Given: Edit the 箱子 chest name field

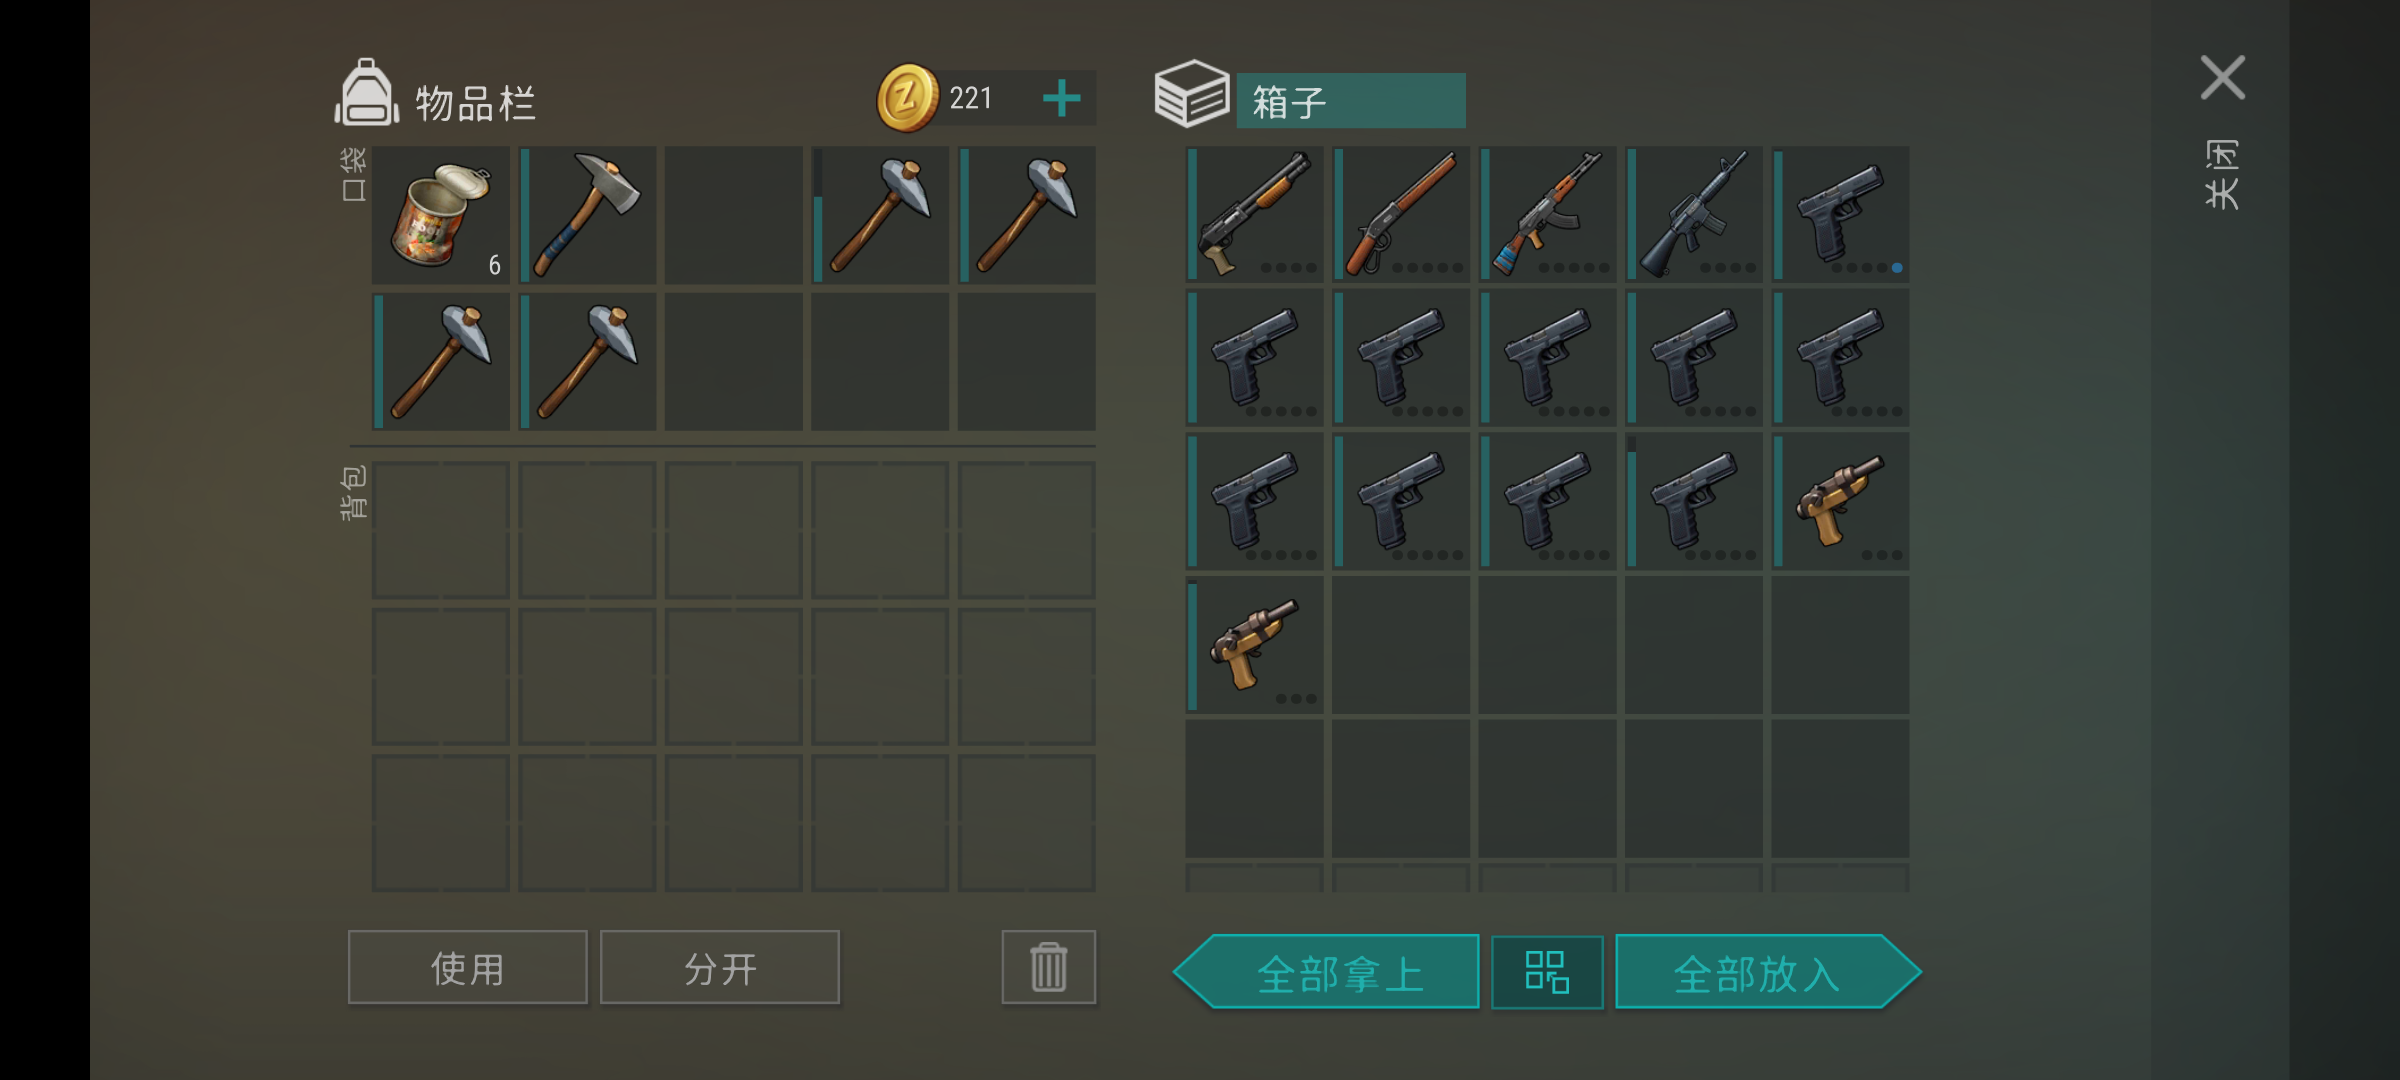Looking at the screenshot, I should click(x=1351, y=101).
